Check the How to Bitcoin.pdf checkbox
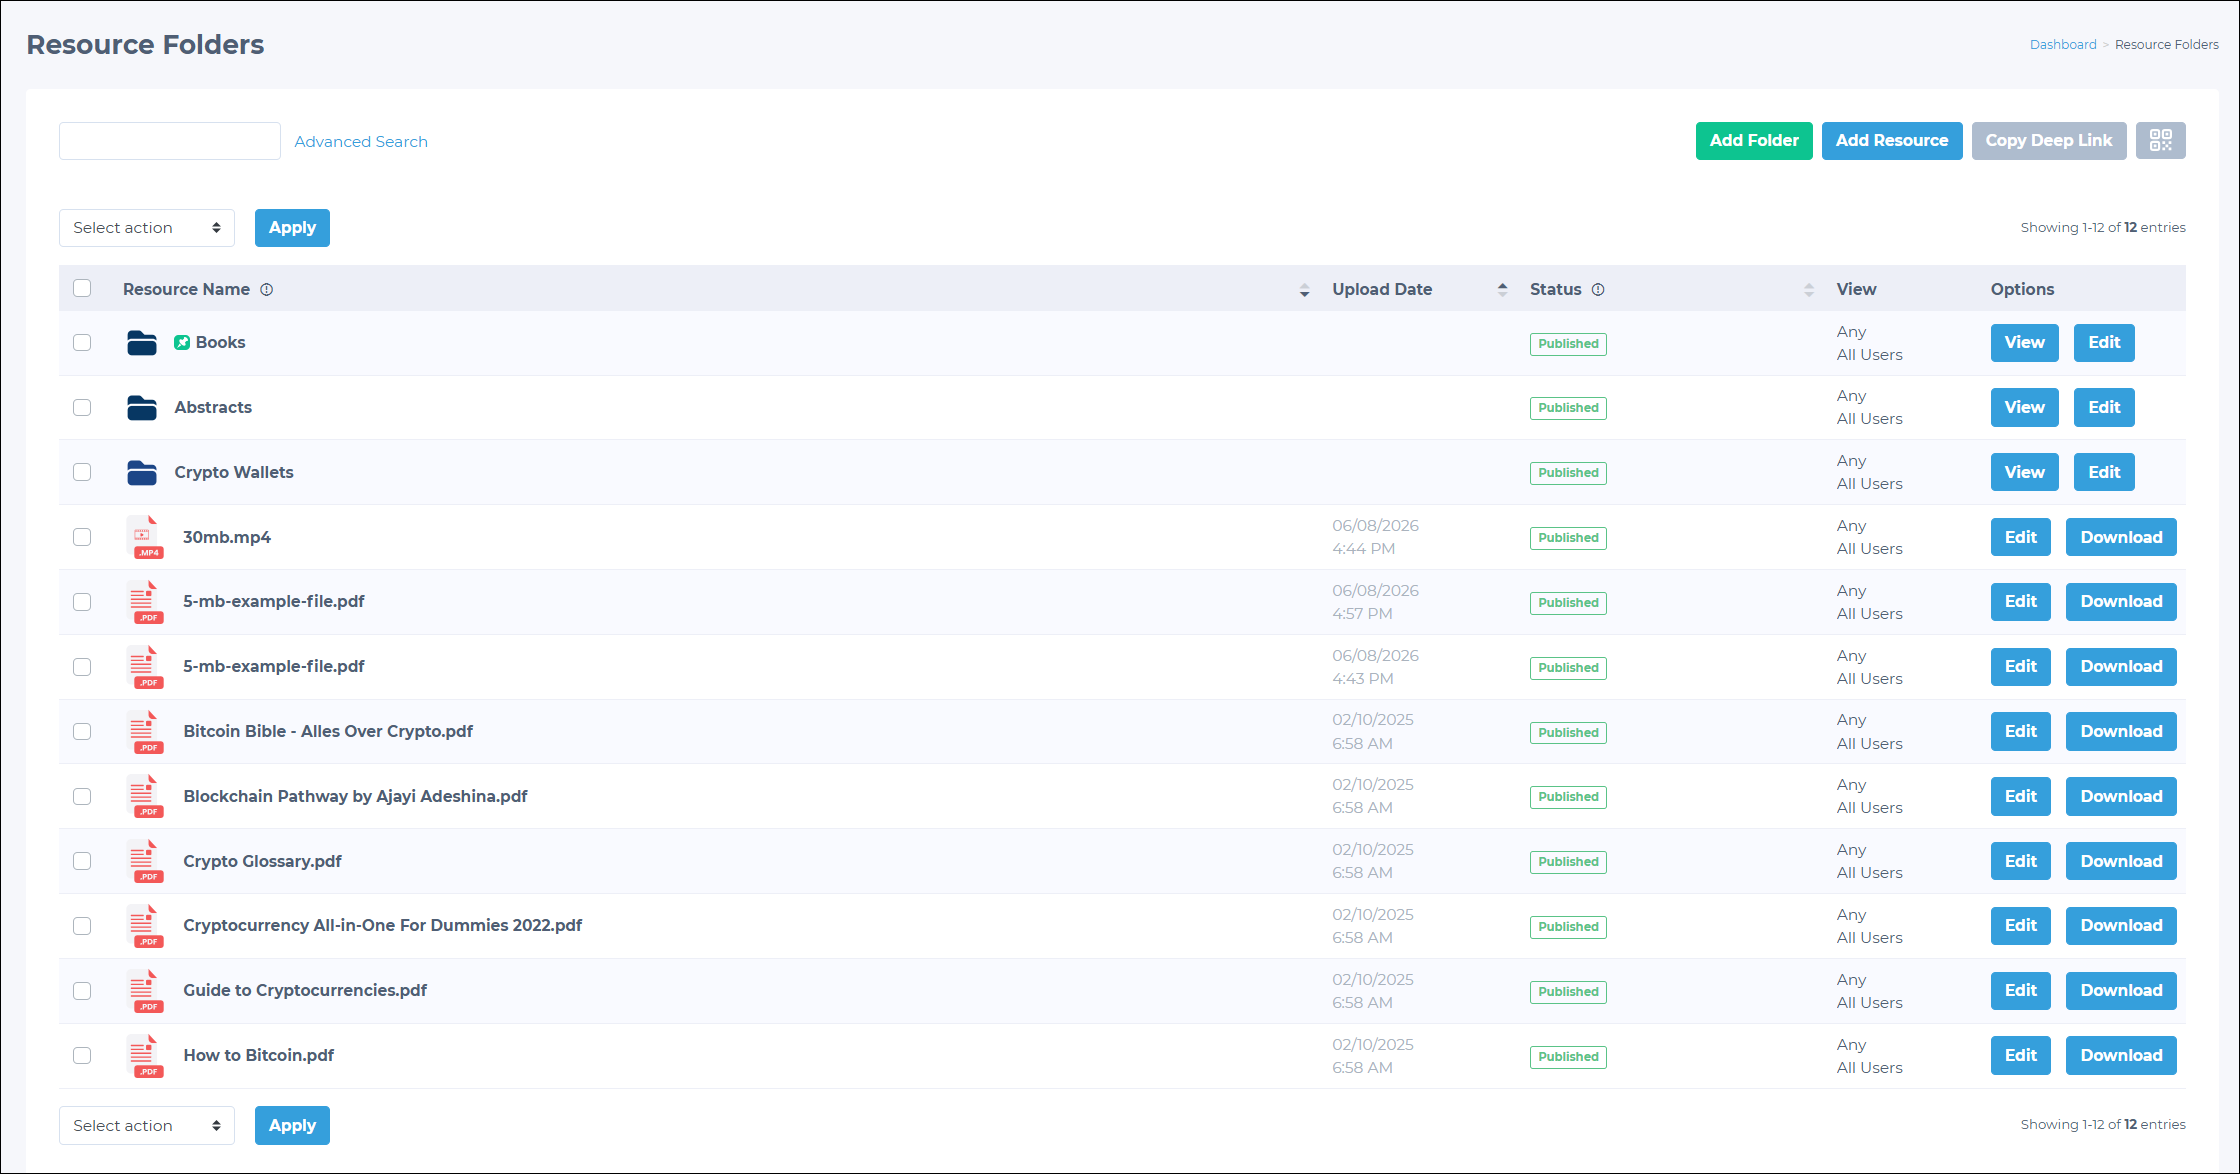The image size is (2240, 1174). pyautogui.click(x=82, y=1056)
